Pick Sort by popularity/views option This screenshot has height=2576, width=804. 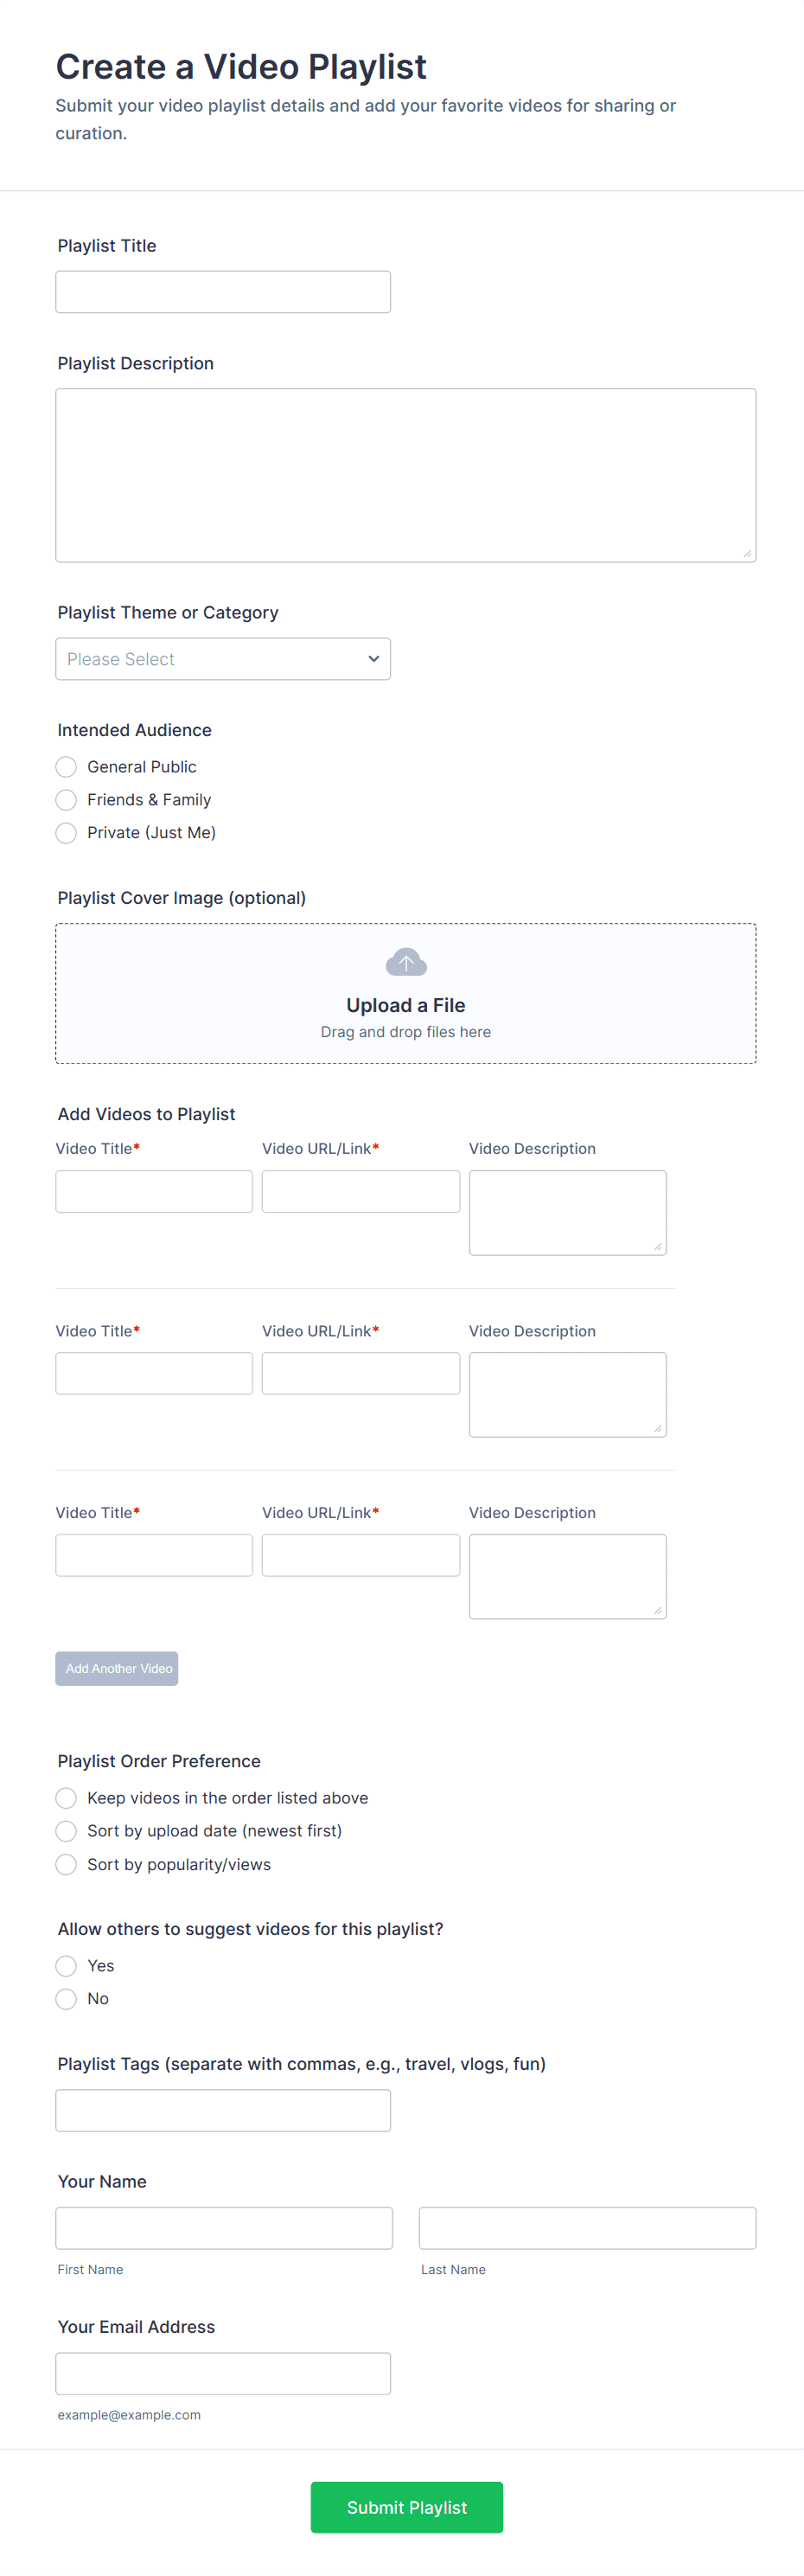[x=66, y=1864]
